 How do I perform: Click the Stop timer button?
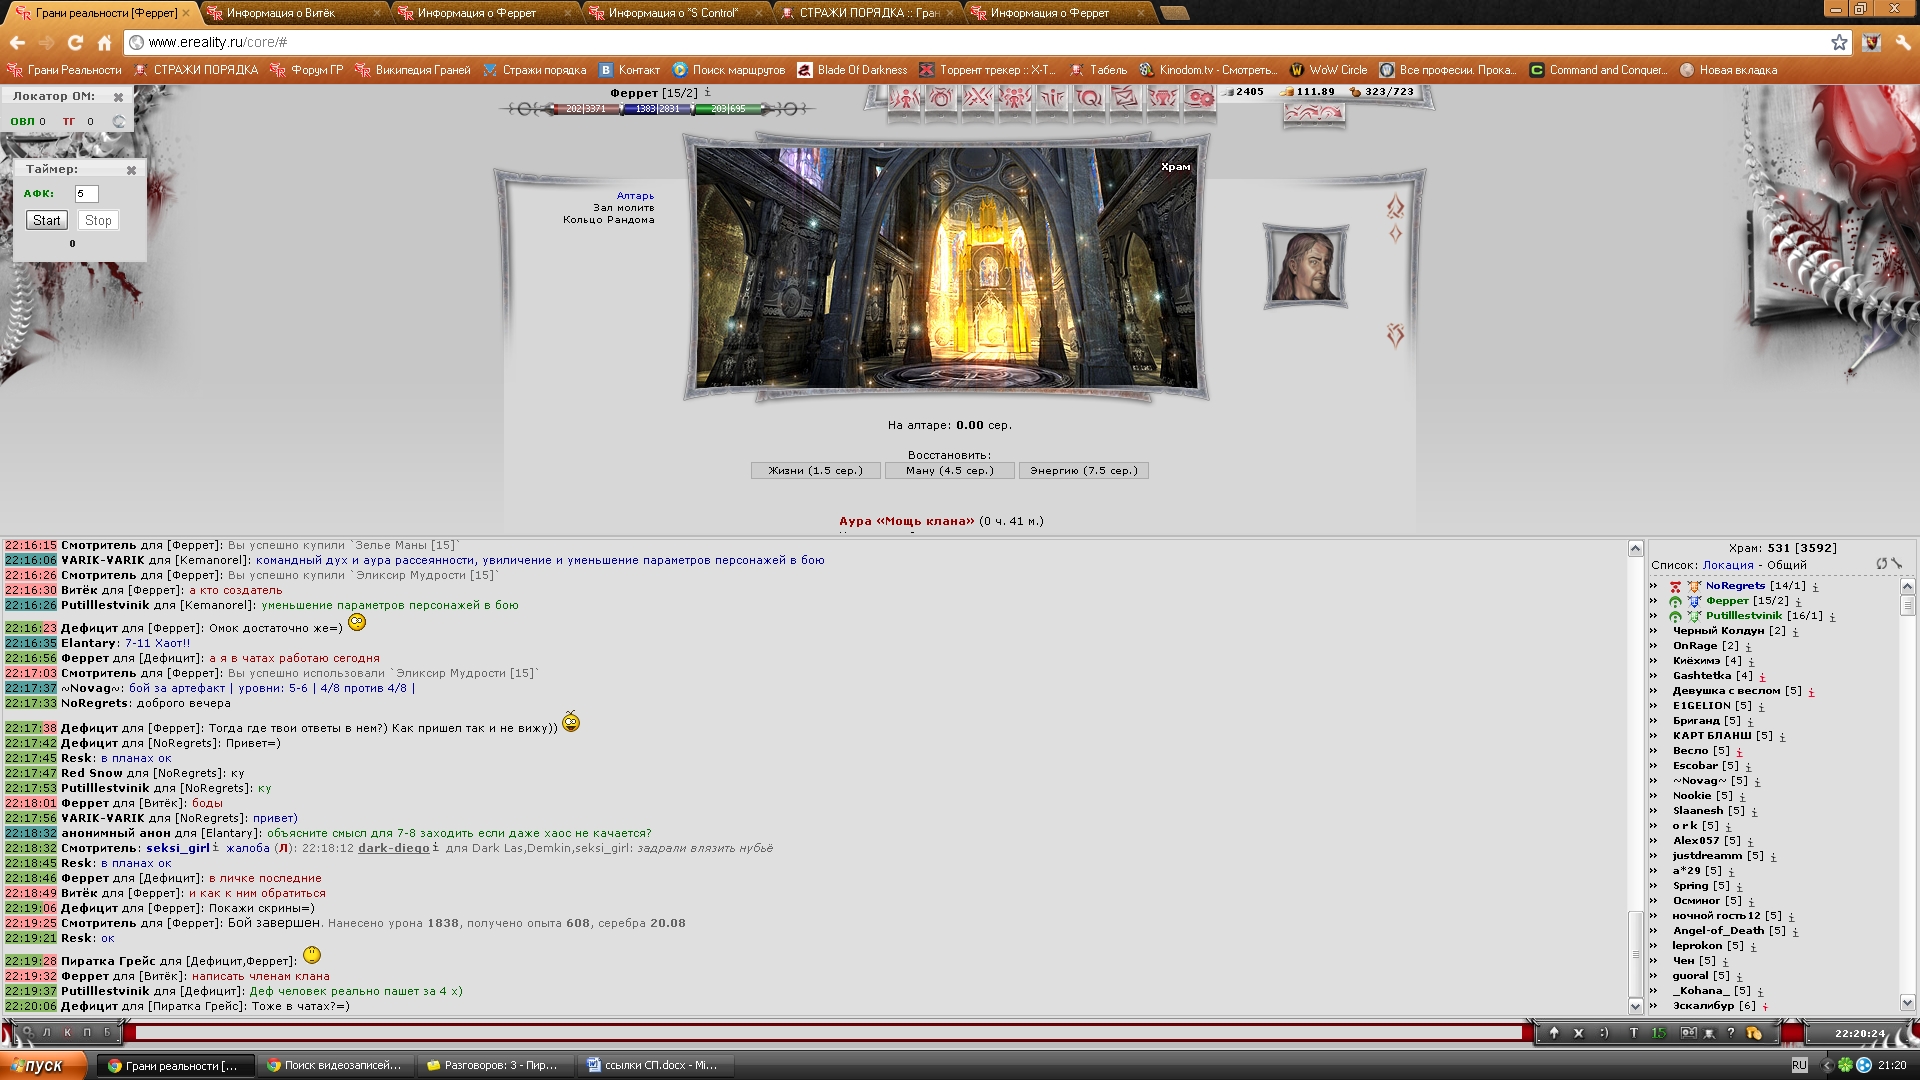click(98, 220)
